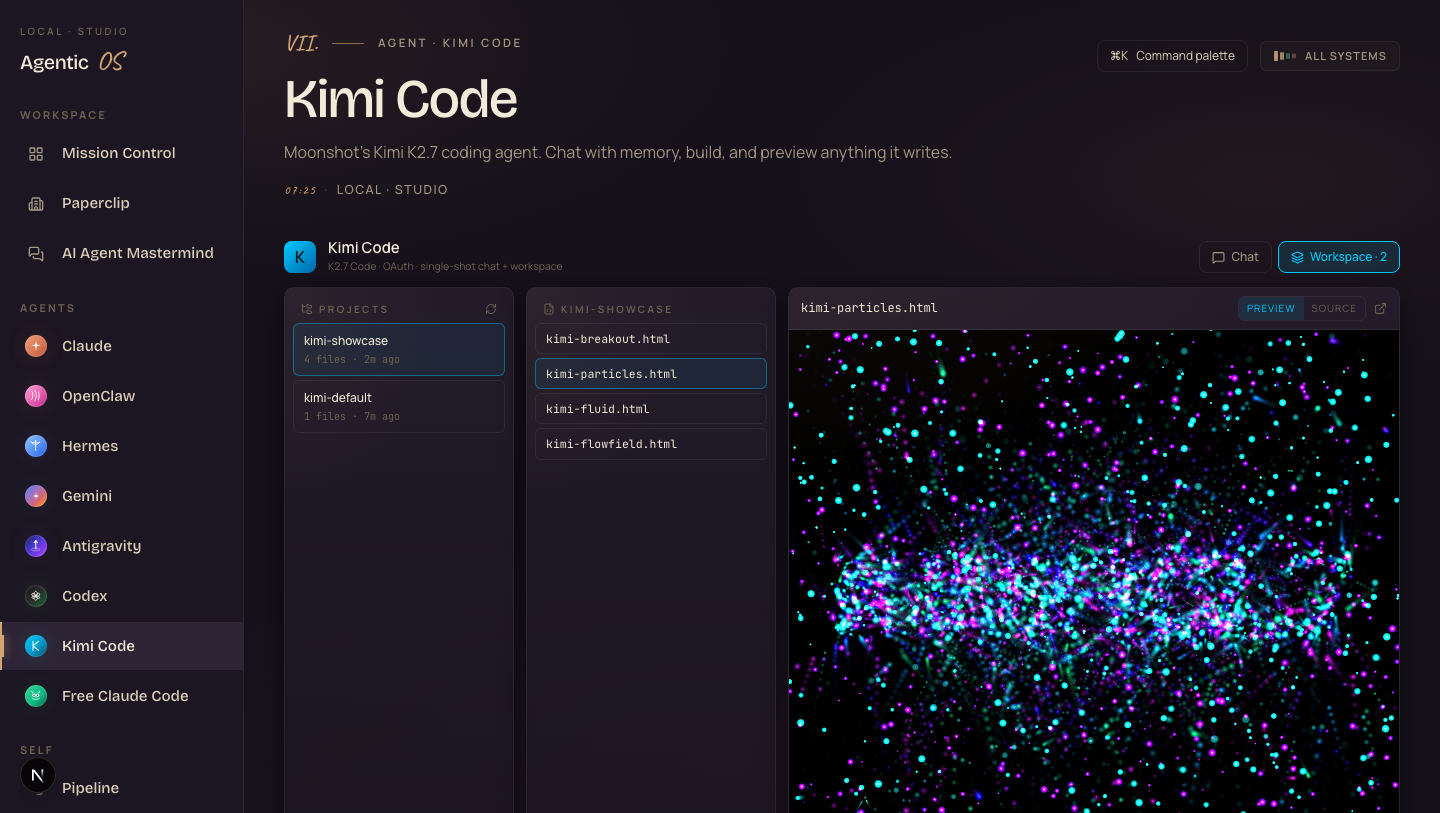Open AI Agent Mastermind
Screen dimensions: 1440x813
click(122, 253)
